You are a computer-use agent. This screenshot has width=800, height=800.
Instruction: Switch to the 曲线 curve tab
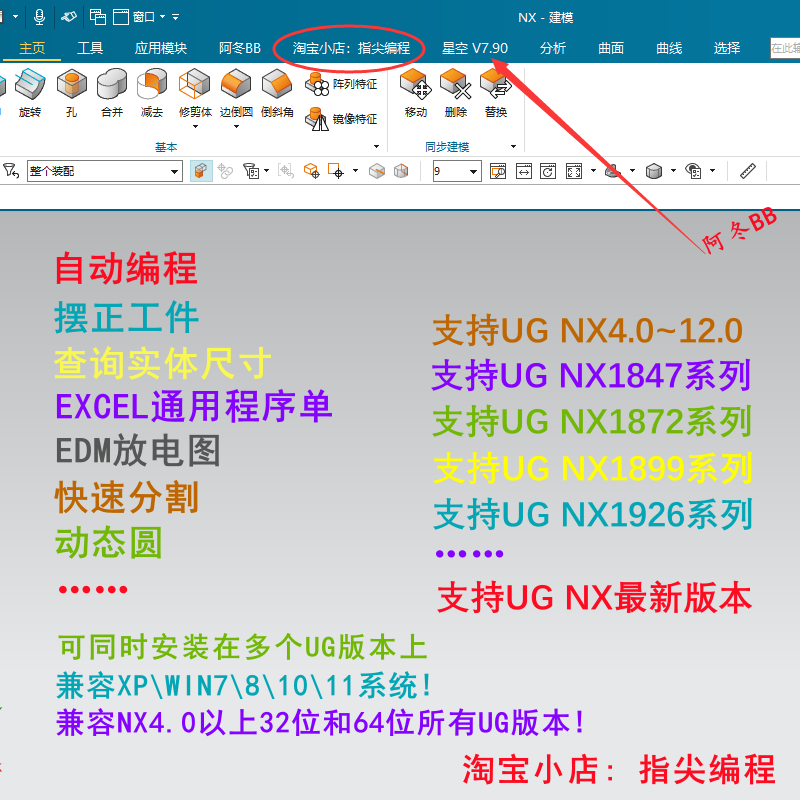(x=669, y=48)
